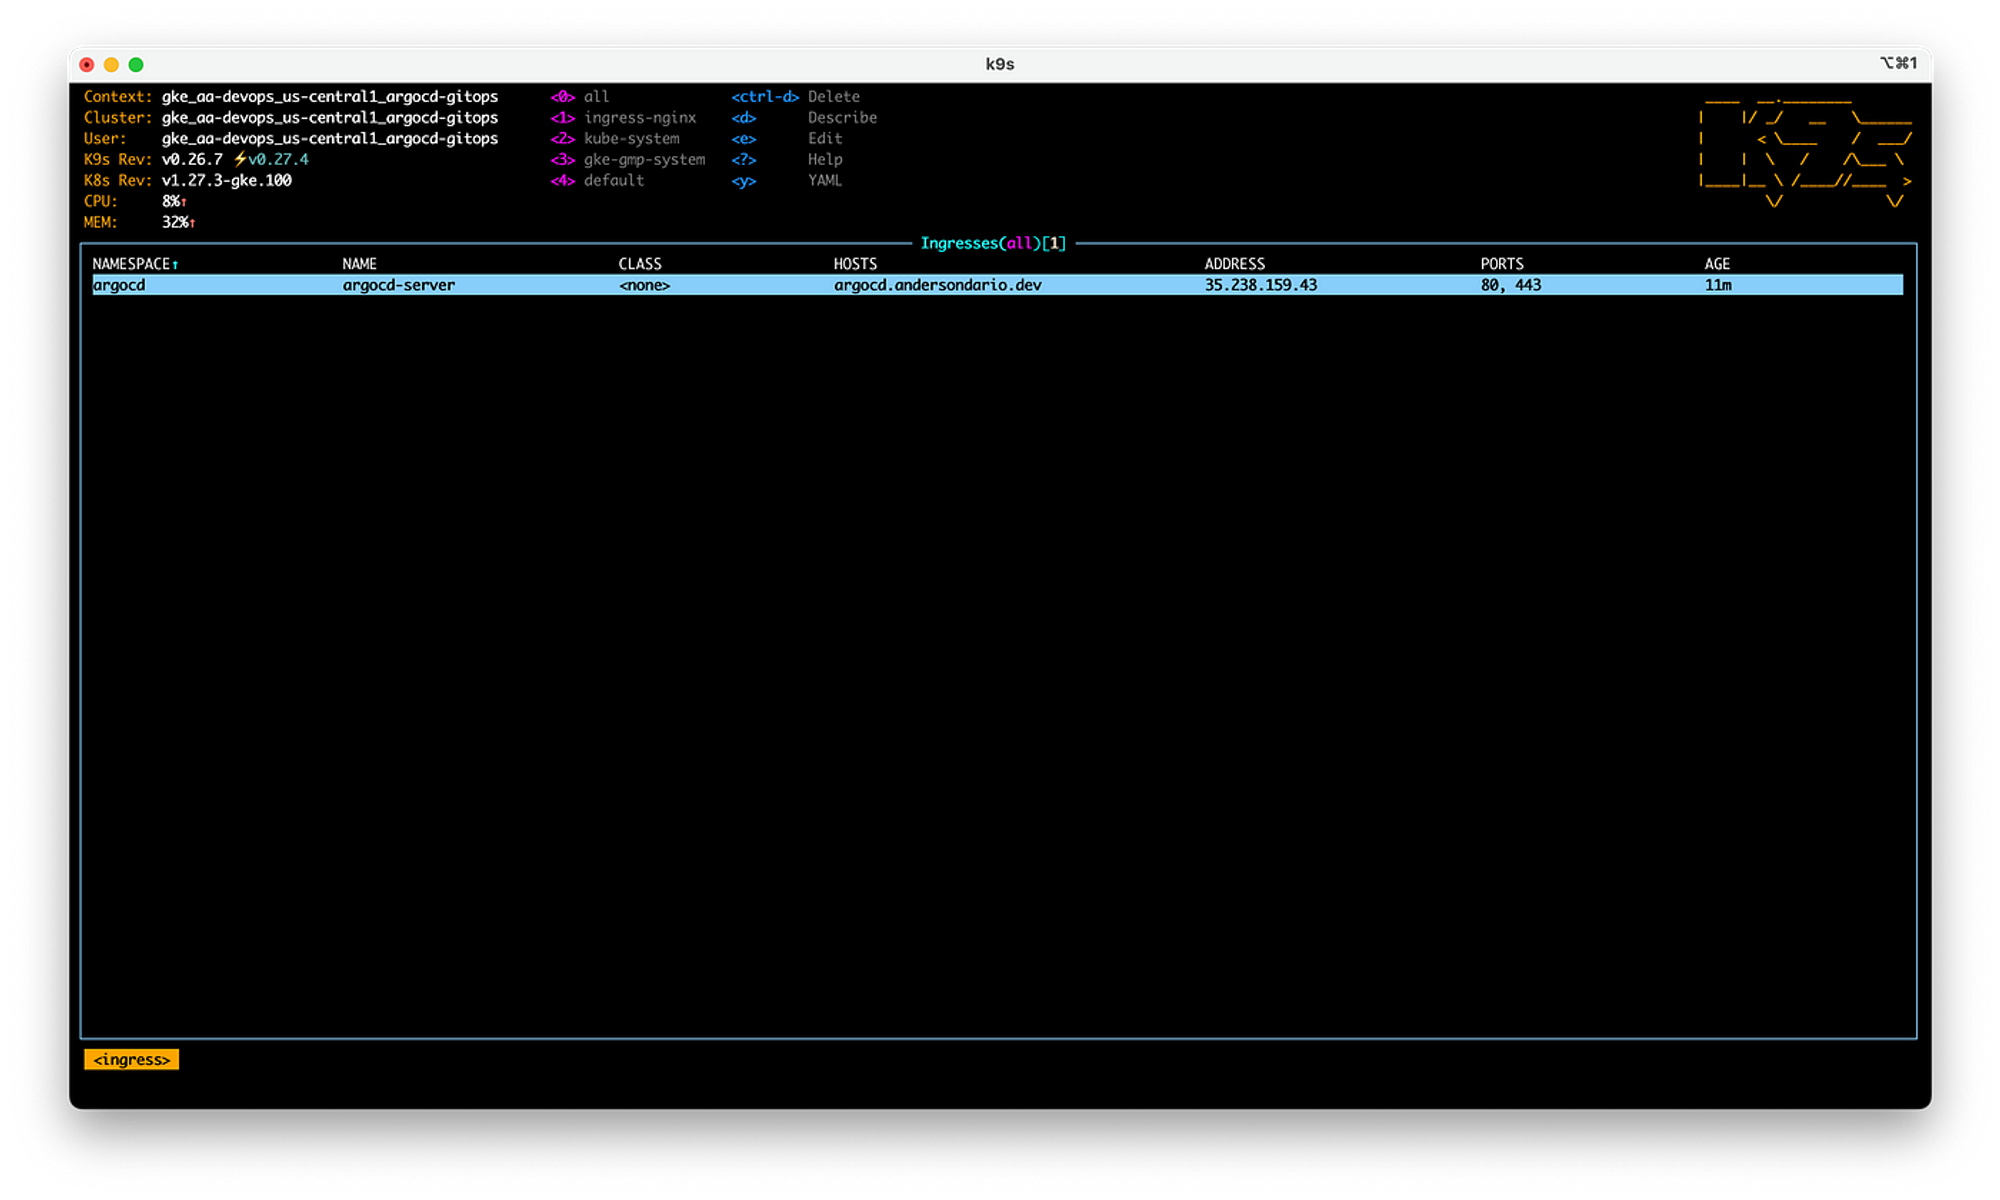Viewport: 2000px width, 1200px height.
Task: Click the 11m age cell
Action: pos(1718,285)
